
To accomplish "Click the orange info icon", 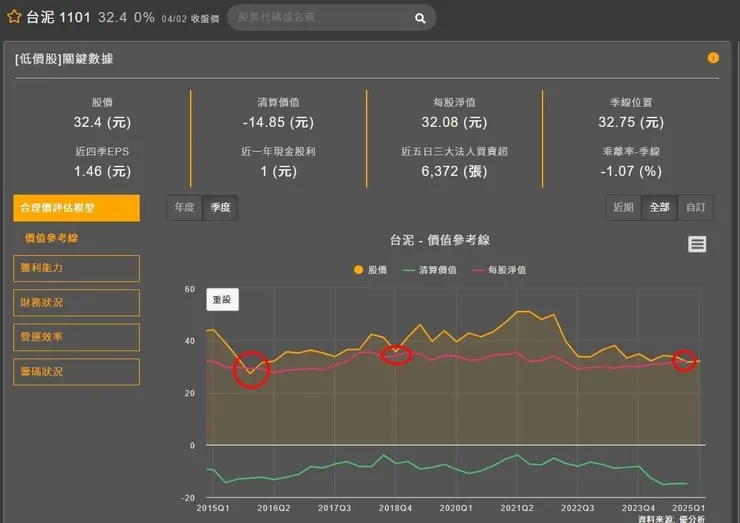I will (713, 58).
